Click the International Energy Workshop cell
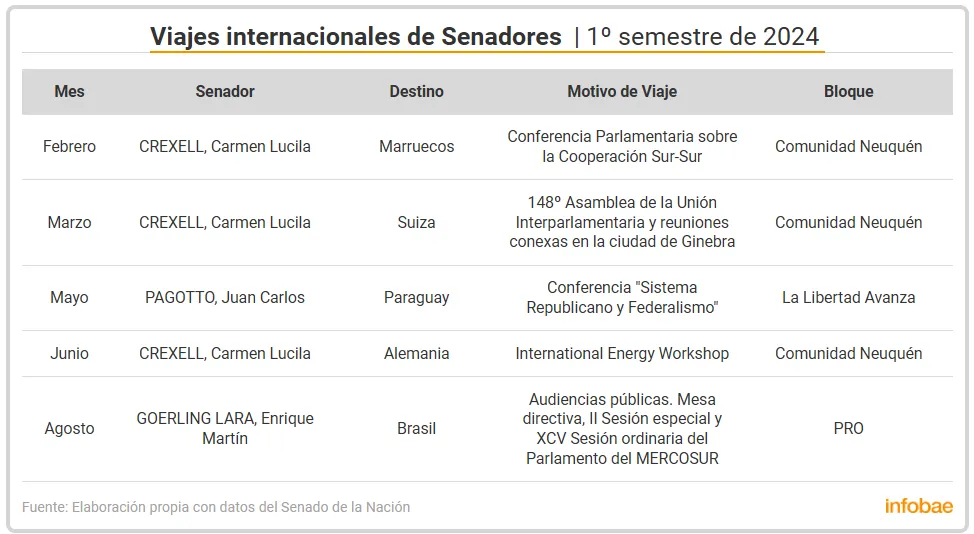This screenshot has height=534, width=974. coord(622,353)
